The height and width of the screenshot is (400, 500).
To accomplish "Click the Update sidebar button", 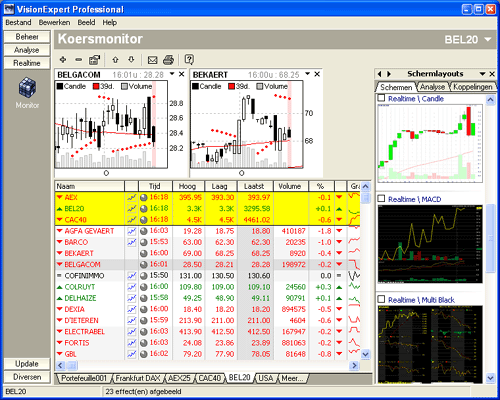I will (27, 364).
